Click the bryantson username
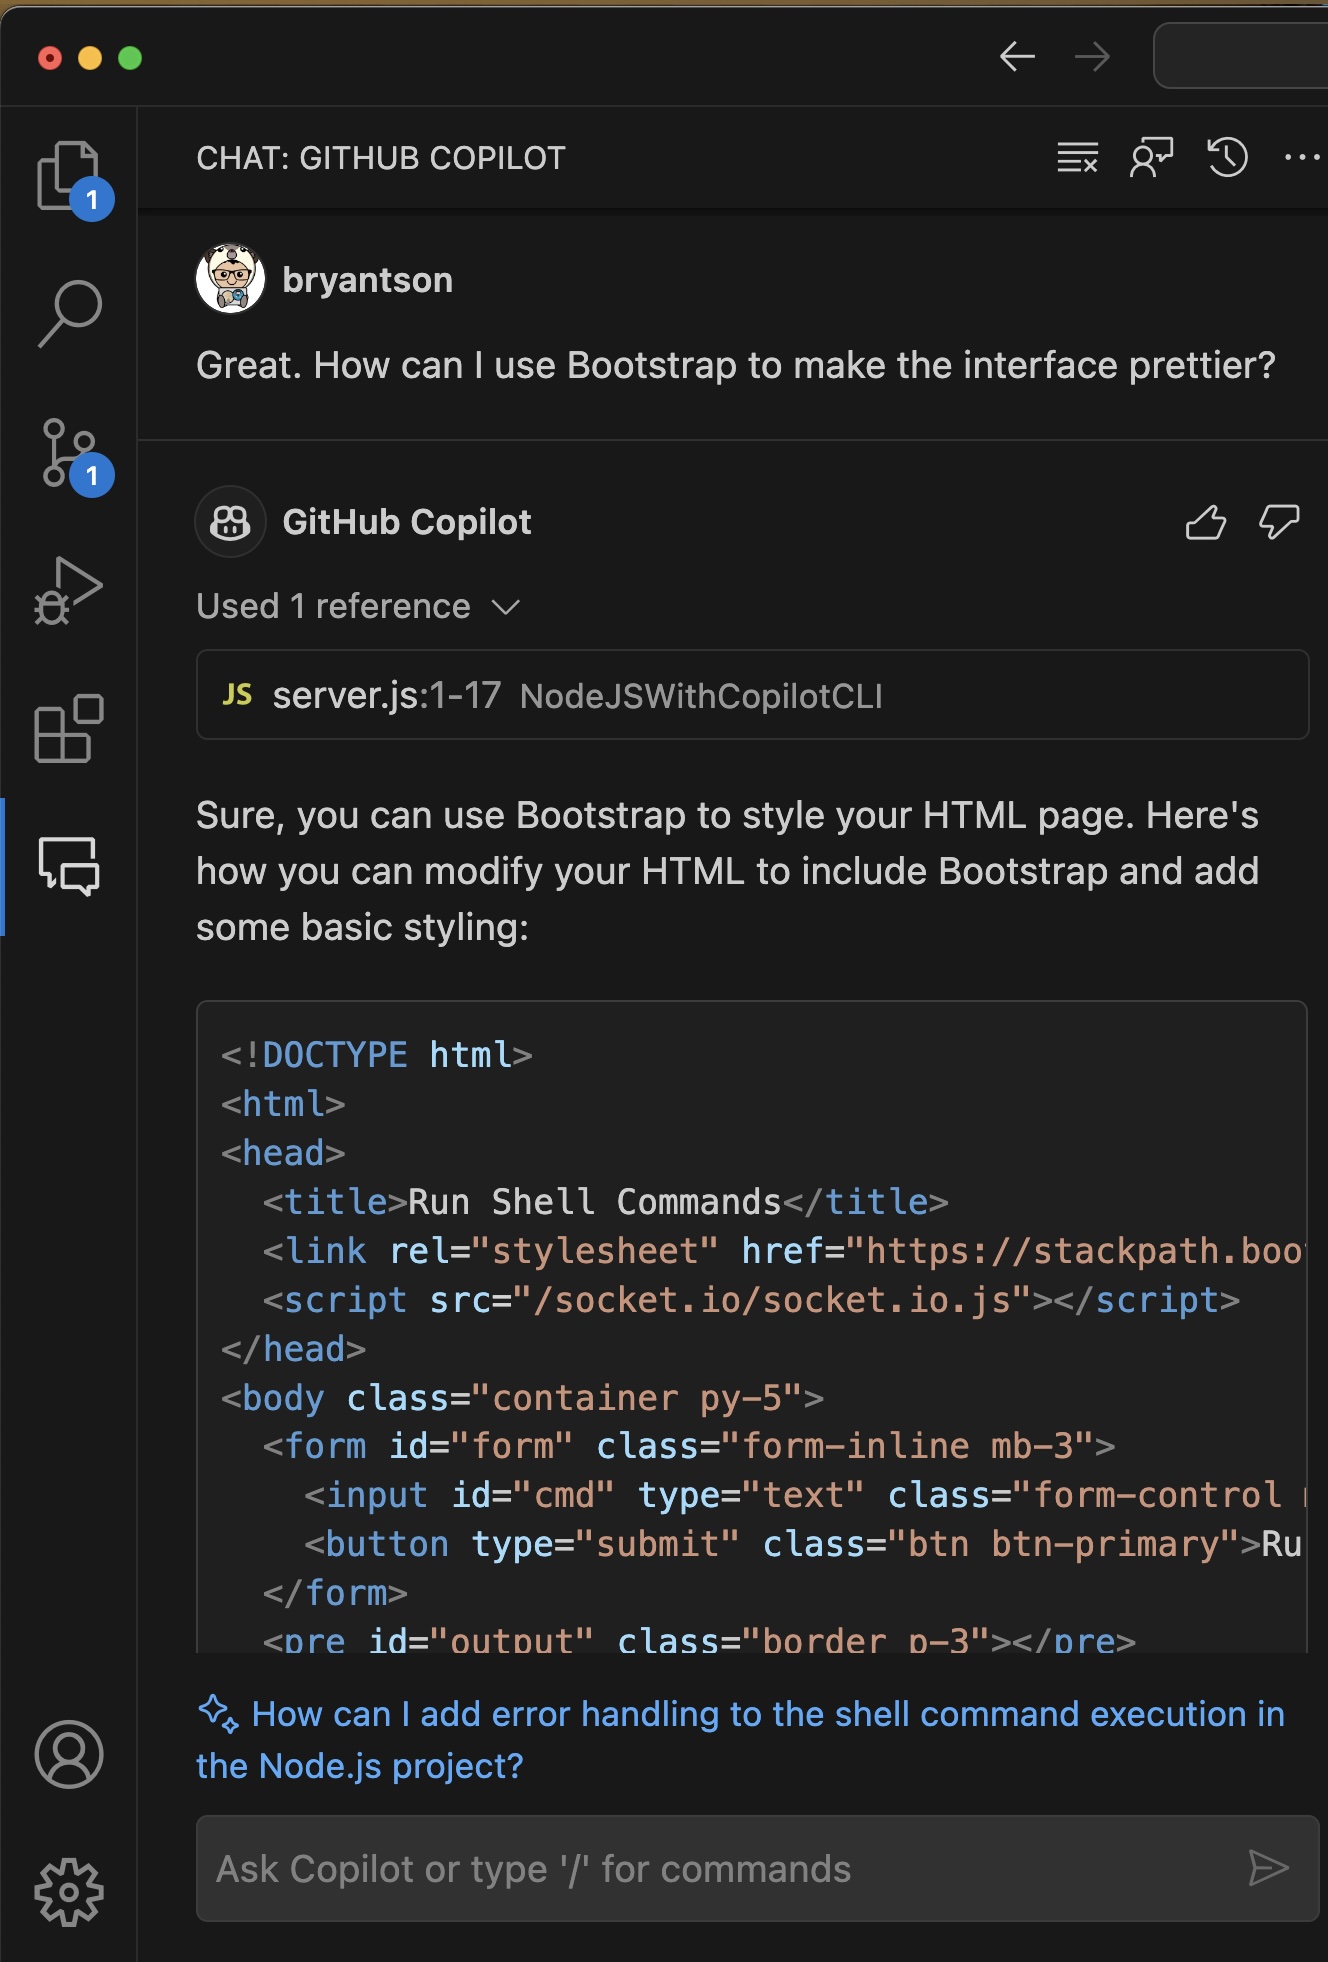1328x1962 pixels. 368,280
